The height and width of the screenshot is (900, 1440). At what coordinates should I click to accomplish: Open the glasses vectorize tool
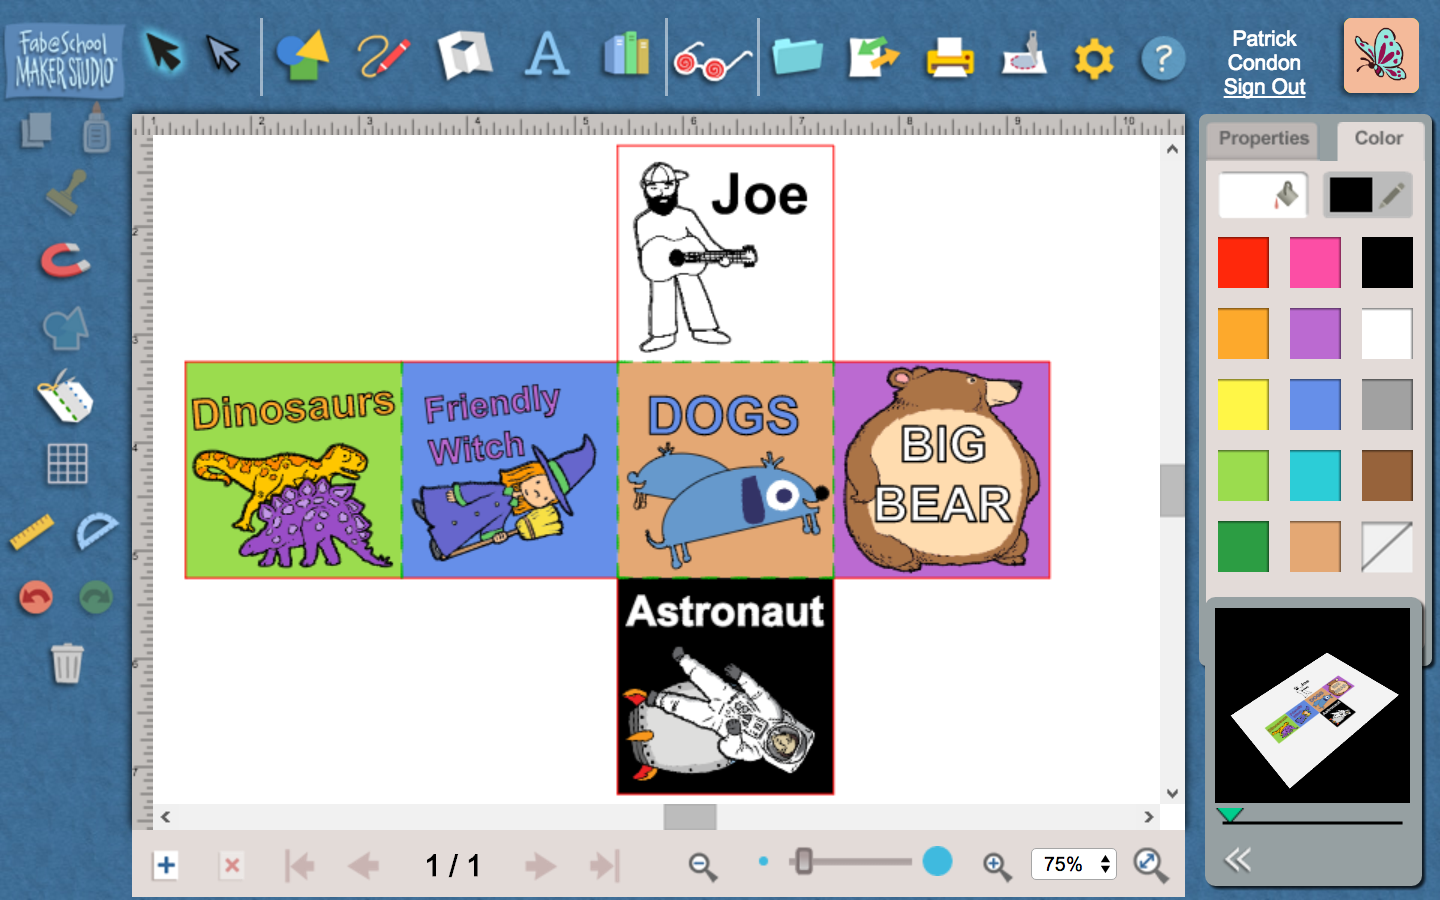(x=712, y=62)
